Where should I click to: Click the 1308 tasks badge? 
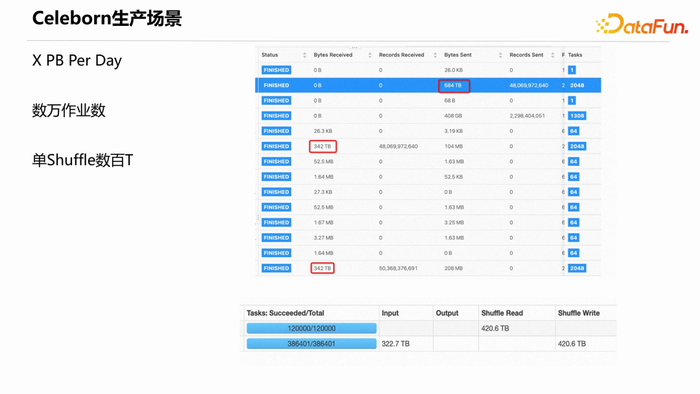pyautogui.click(x=577, y=116)
